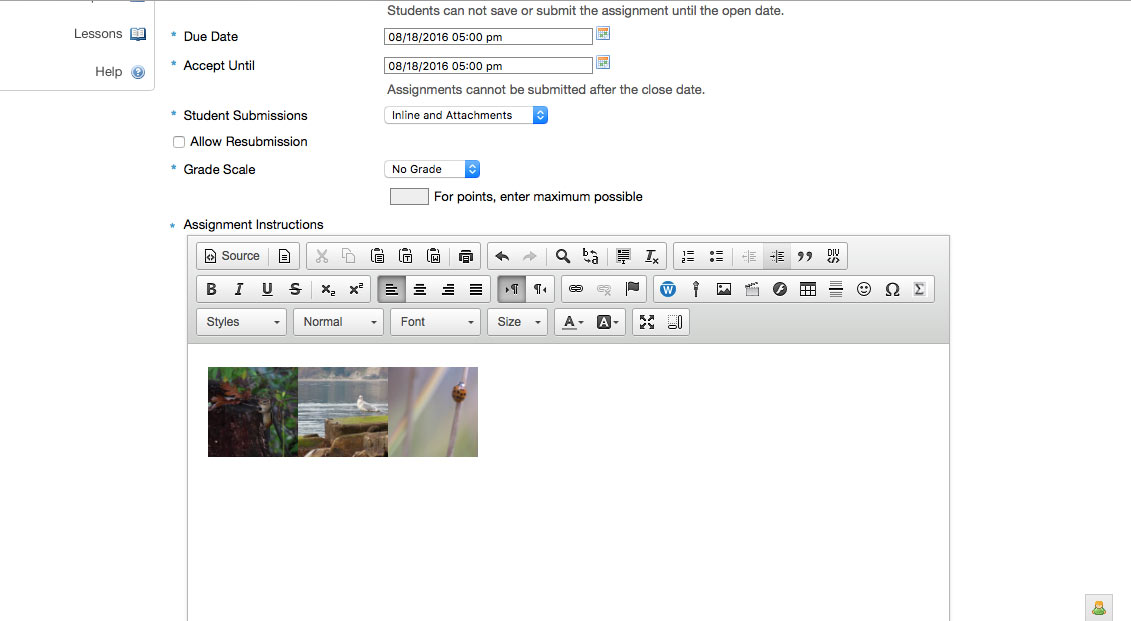The height and width of the screenshot is (621, 1131).
Task: Click Paste as plain text icon
Action: 405,256
